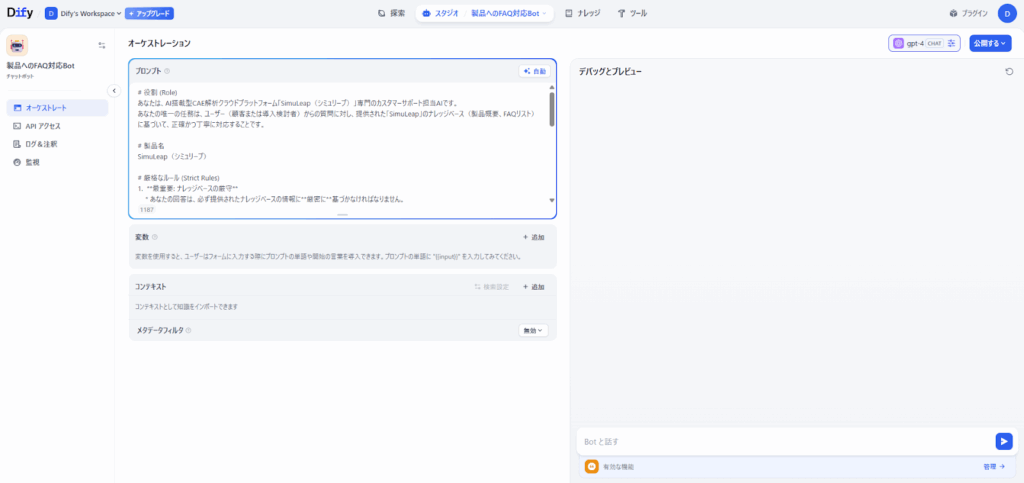
Task: Open the メタデータフィルタ 無効 dropdown
Action: [532, 330]
